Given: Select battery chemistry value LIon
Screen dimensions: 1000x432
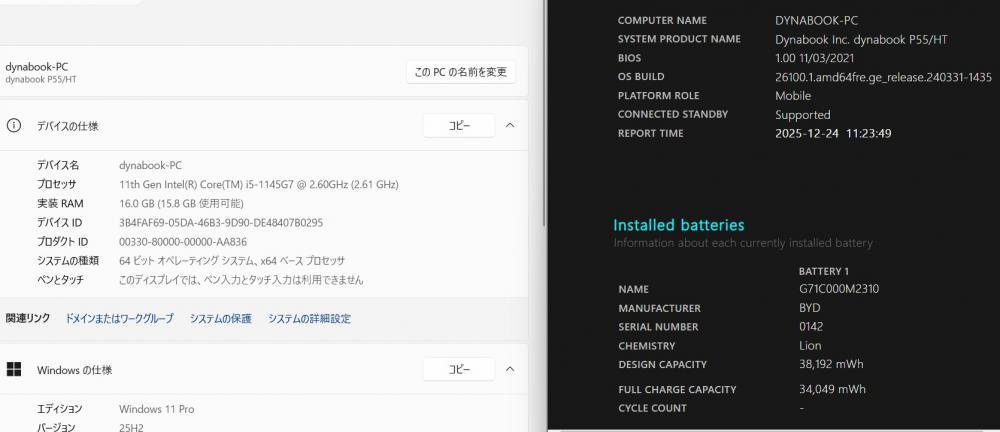Looking at the screenshot, I should (810, 346).
